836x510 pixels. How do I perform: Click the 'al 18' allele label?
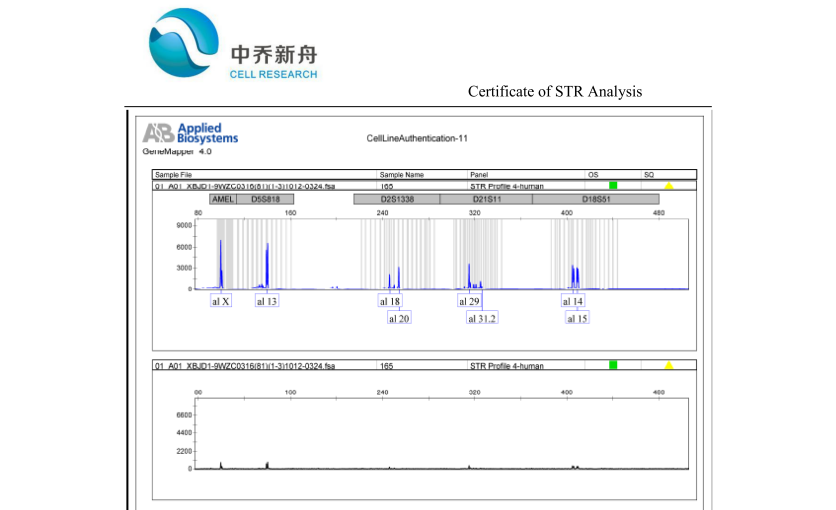pos(390,301)
